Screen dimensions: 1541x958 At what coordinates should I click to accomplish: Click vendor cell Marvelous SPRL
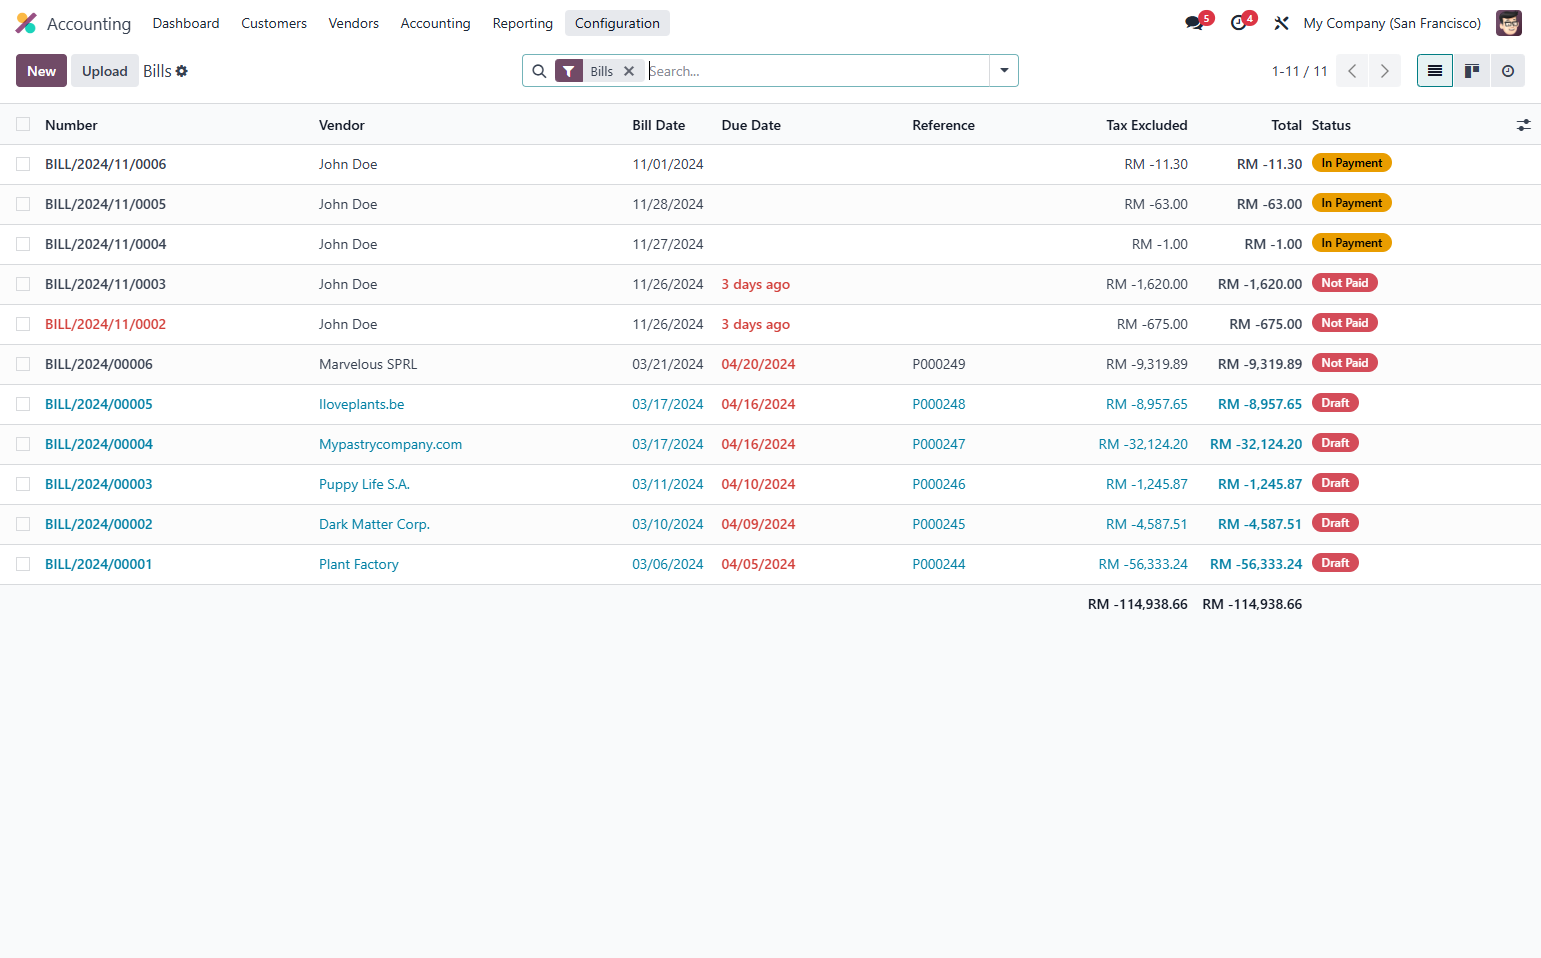pyautogui.click(x=368, y=364)
